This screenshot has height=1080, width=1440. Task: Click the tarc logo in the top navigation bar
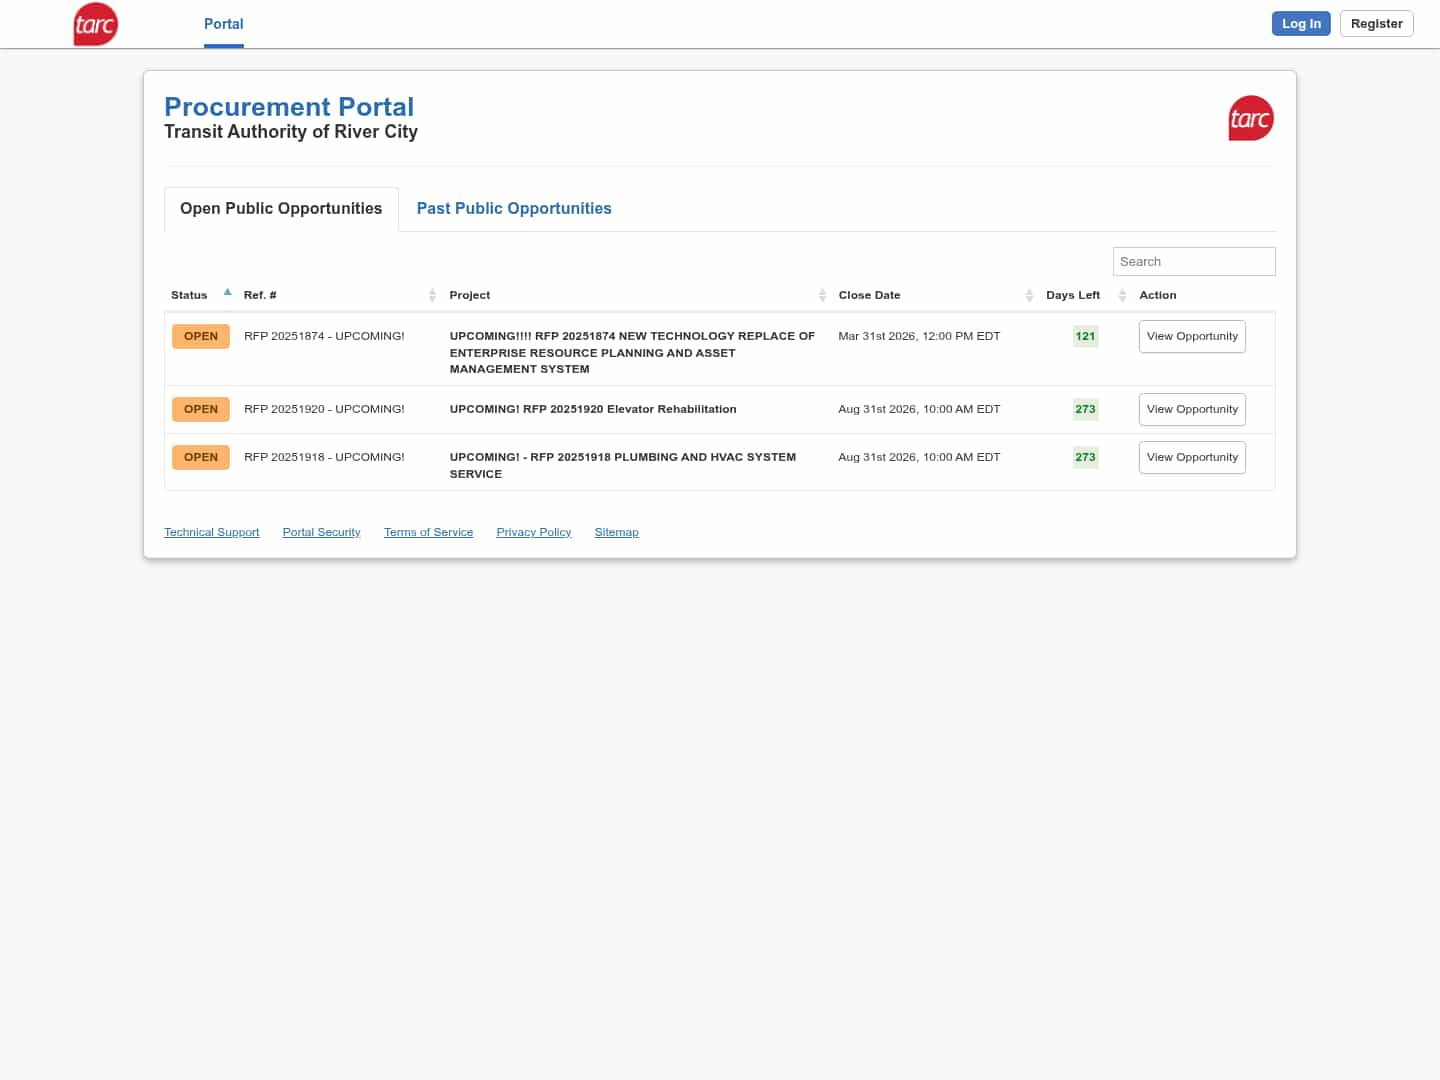[x=96, y=24]
